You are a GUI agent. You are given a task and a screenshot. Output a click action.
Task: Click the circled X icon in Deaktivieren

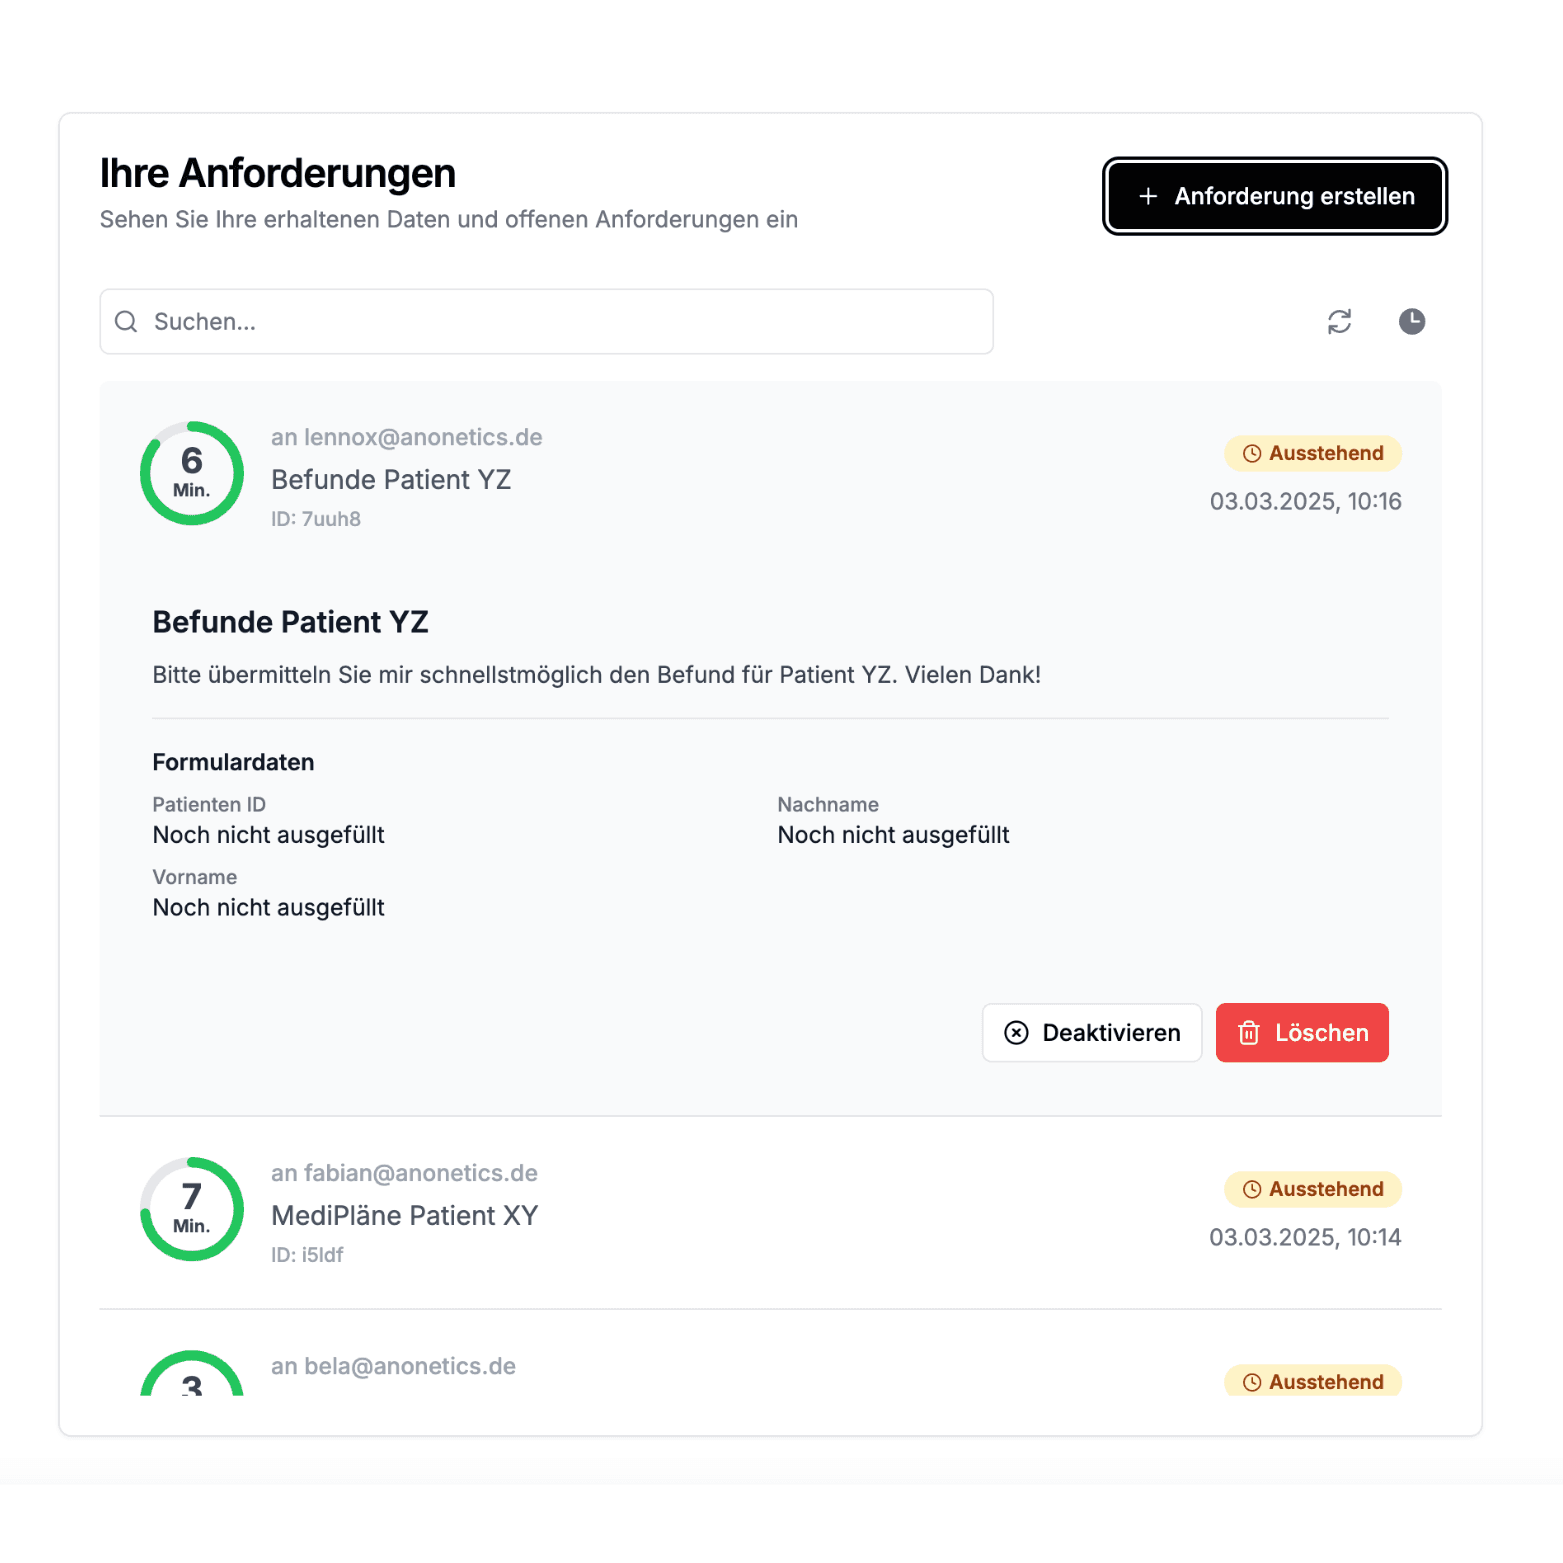[x=1016, y=1033]
